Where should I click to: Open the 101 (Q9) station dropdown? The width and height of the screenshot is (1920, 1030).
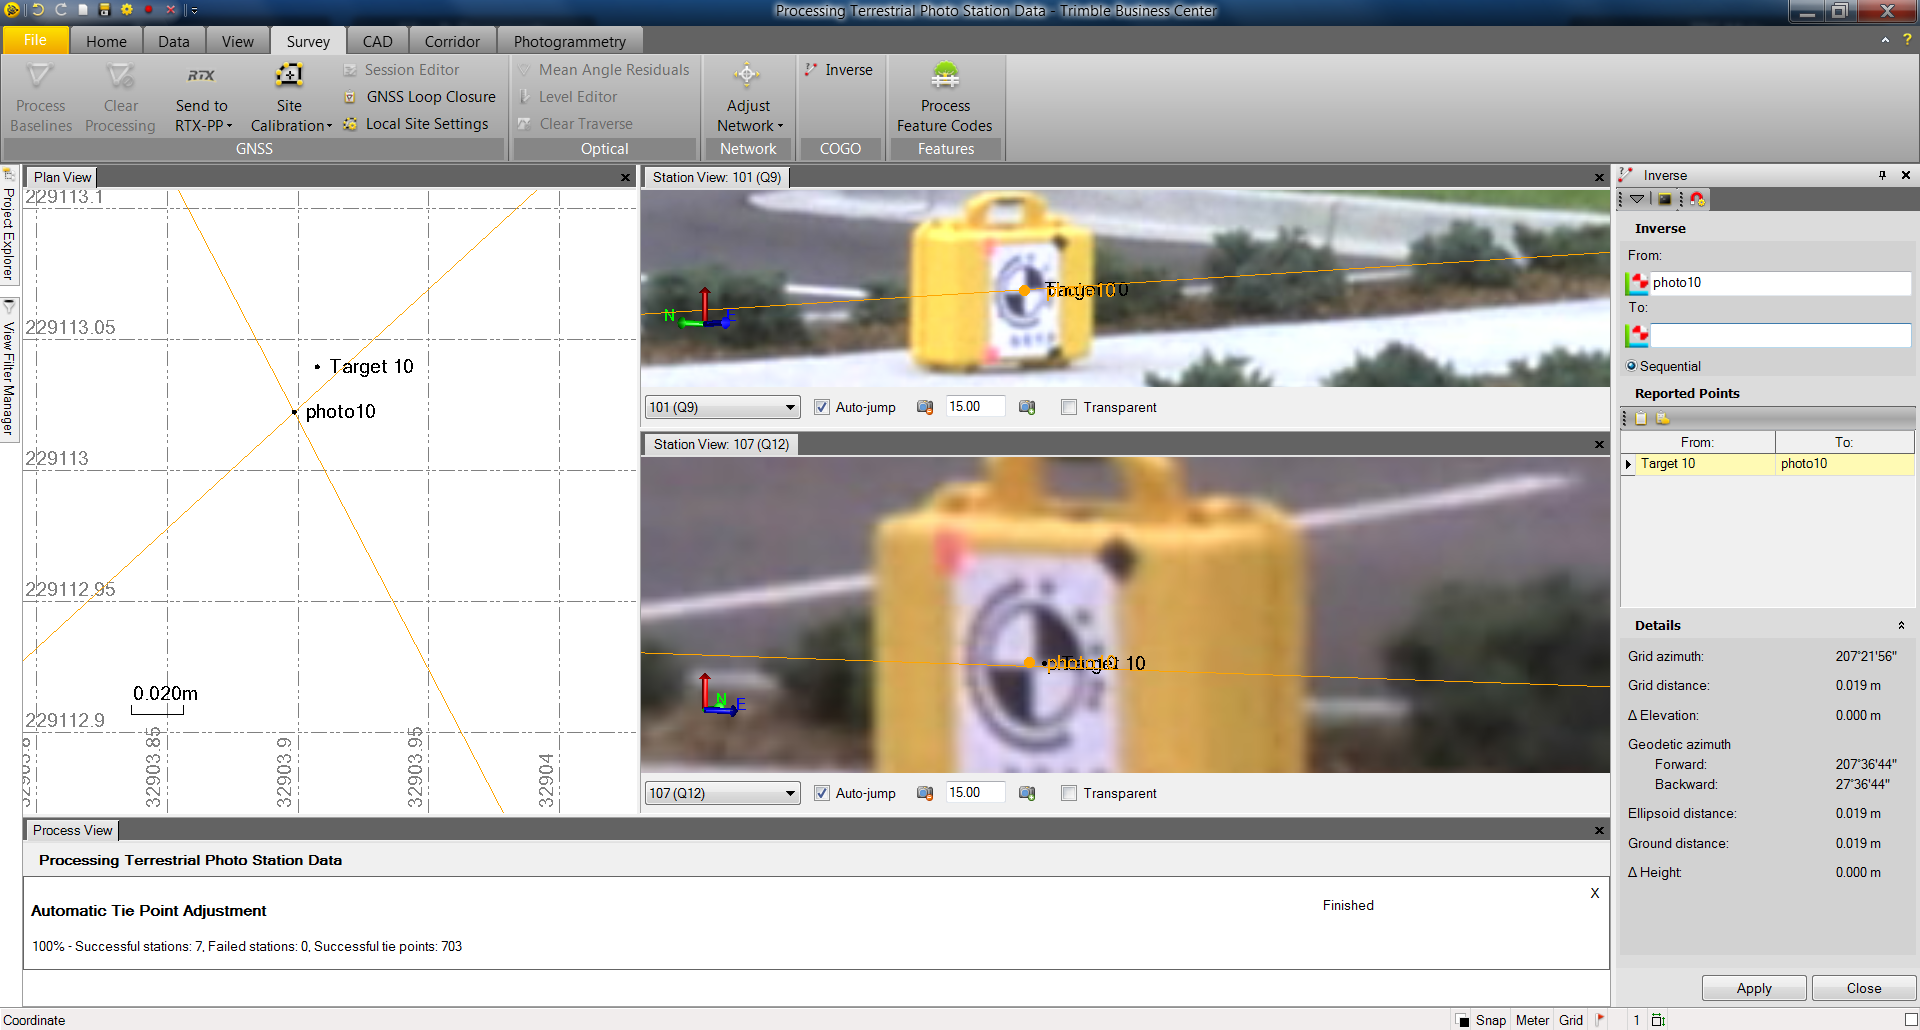[x=790, y=407]
